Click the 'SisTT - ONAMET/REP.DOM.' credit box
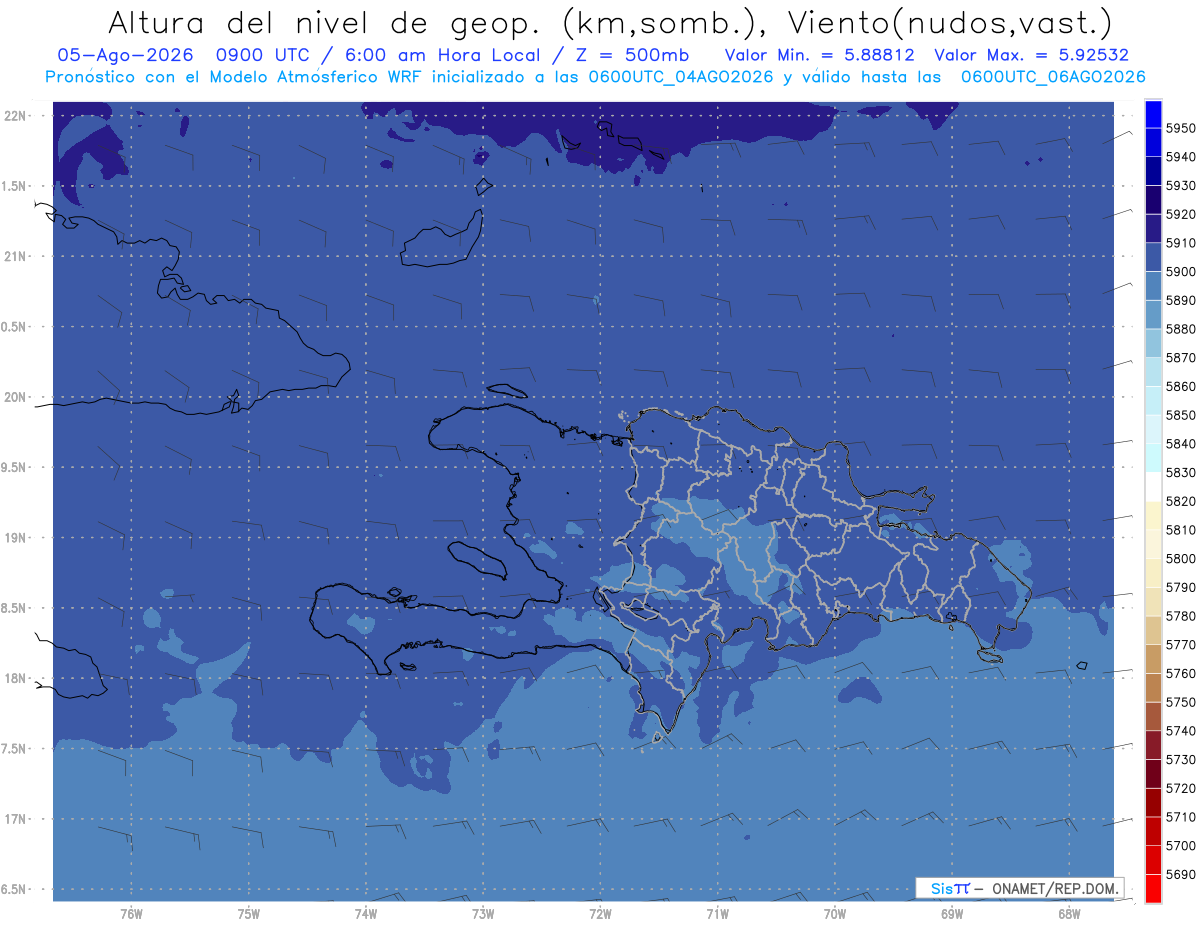The width and height of the screenshot is (1200, 927). [1019, 888]
